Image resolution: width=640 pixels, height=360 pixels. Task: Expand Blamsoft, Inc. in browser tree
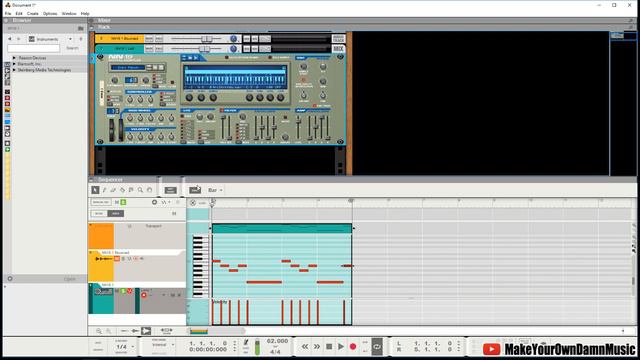click(14, 64)
